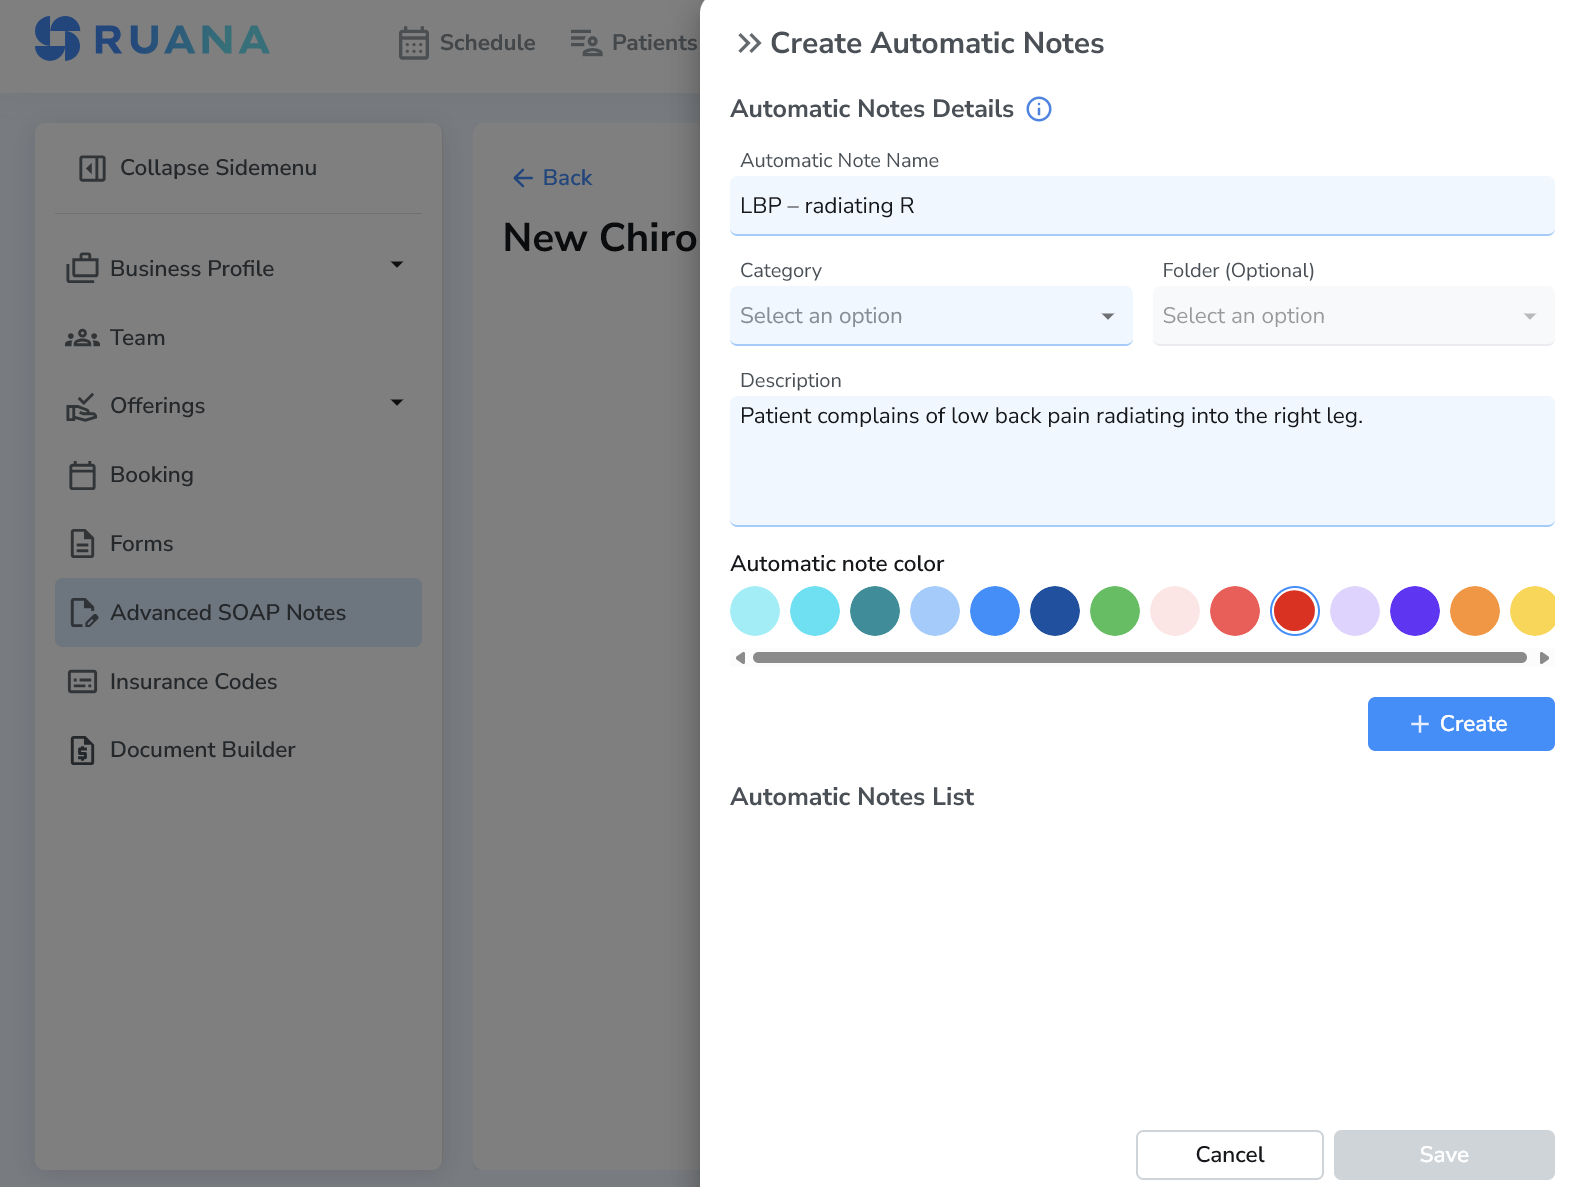Open Document Builder in sidemenu
The height and width of the screenshot is (1187, 1575).
tap(238, 750)
